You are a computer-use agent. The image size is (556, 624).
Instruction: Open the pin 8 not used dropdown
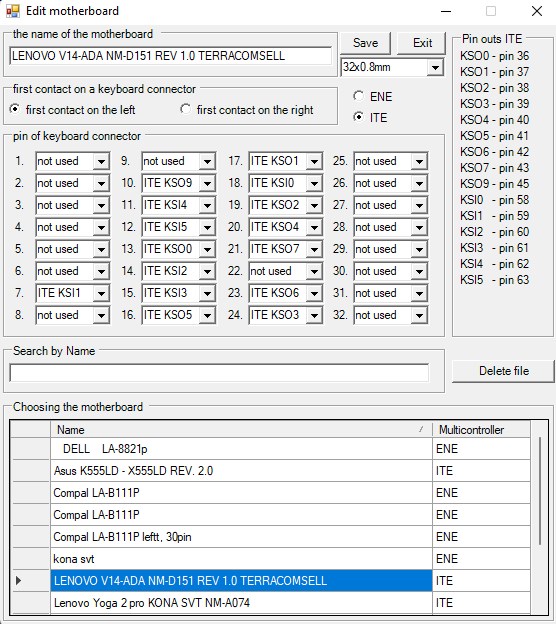[101, 316]
